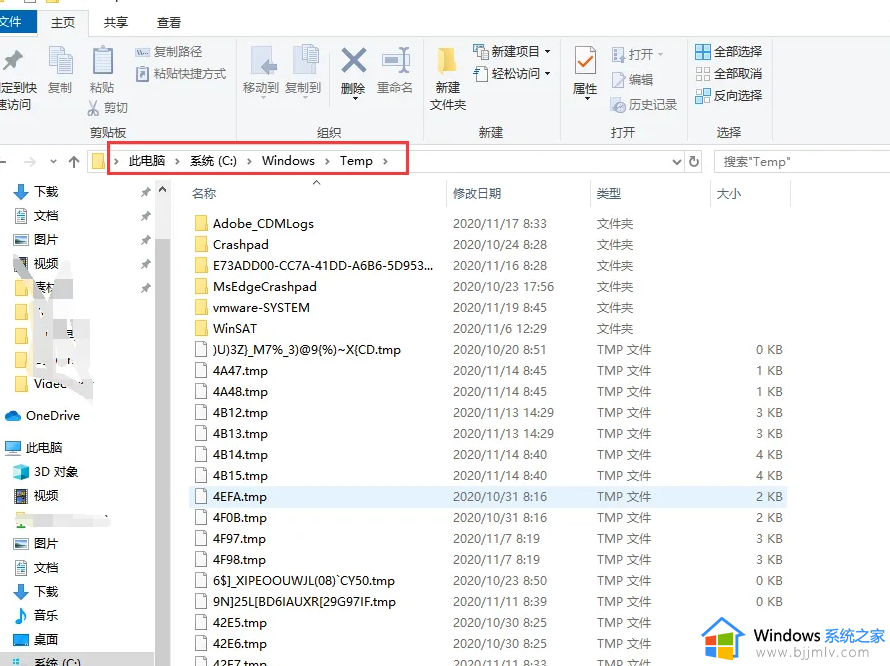Switch to the 查看 ribbon tab
The height and width of the screenshot is (666, 890).
point(169,23)
